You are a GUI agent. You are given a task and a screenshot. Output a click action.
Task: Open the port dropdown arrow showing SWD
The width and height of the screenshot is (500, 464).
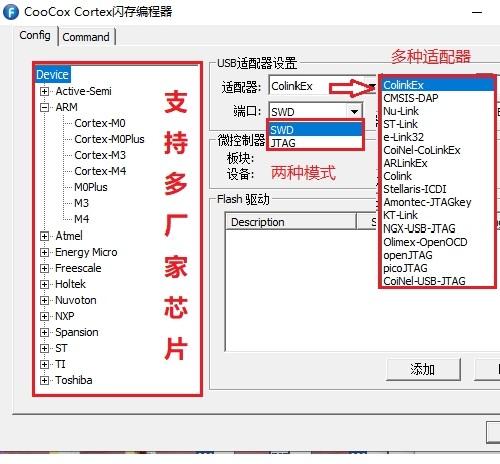(354, 112)
